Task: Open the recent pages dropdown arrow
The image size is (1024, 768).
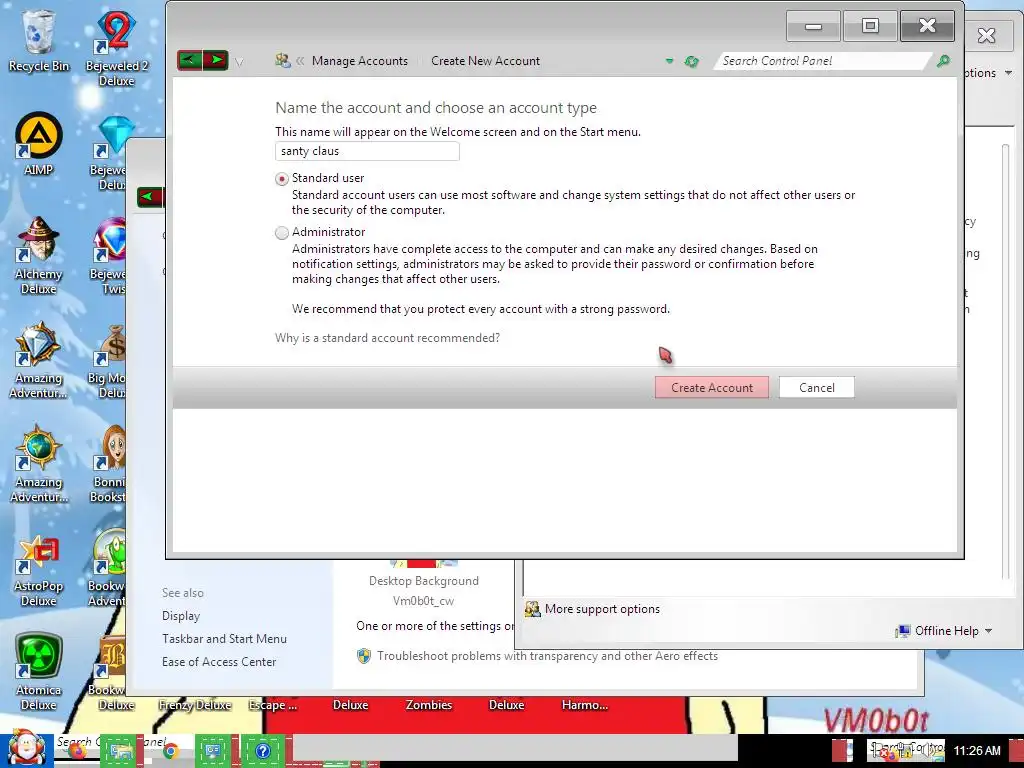Action: [x=239, y=62]
